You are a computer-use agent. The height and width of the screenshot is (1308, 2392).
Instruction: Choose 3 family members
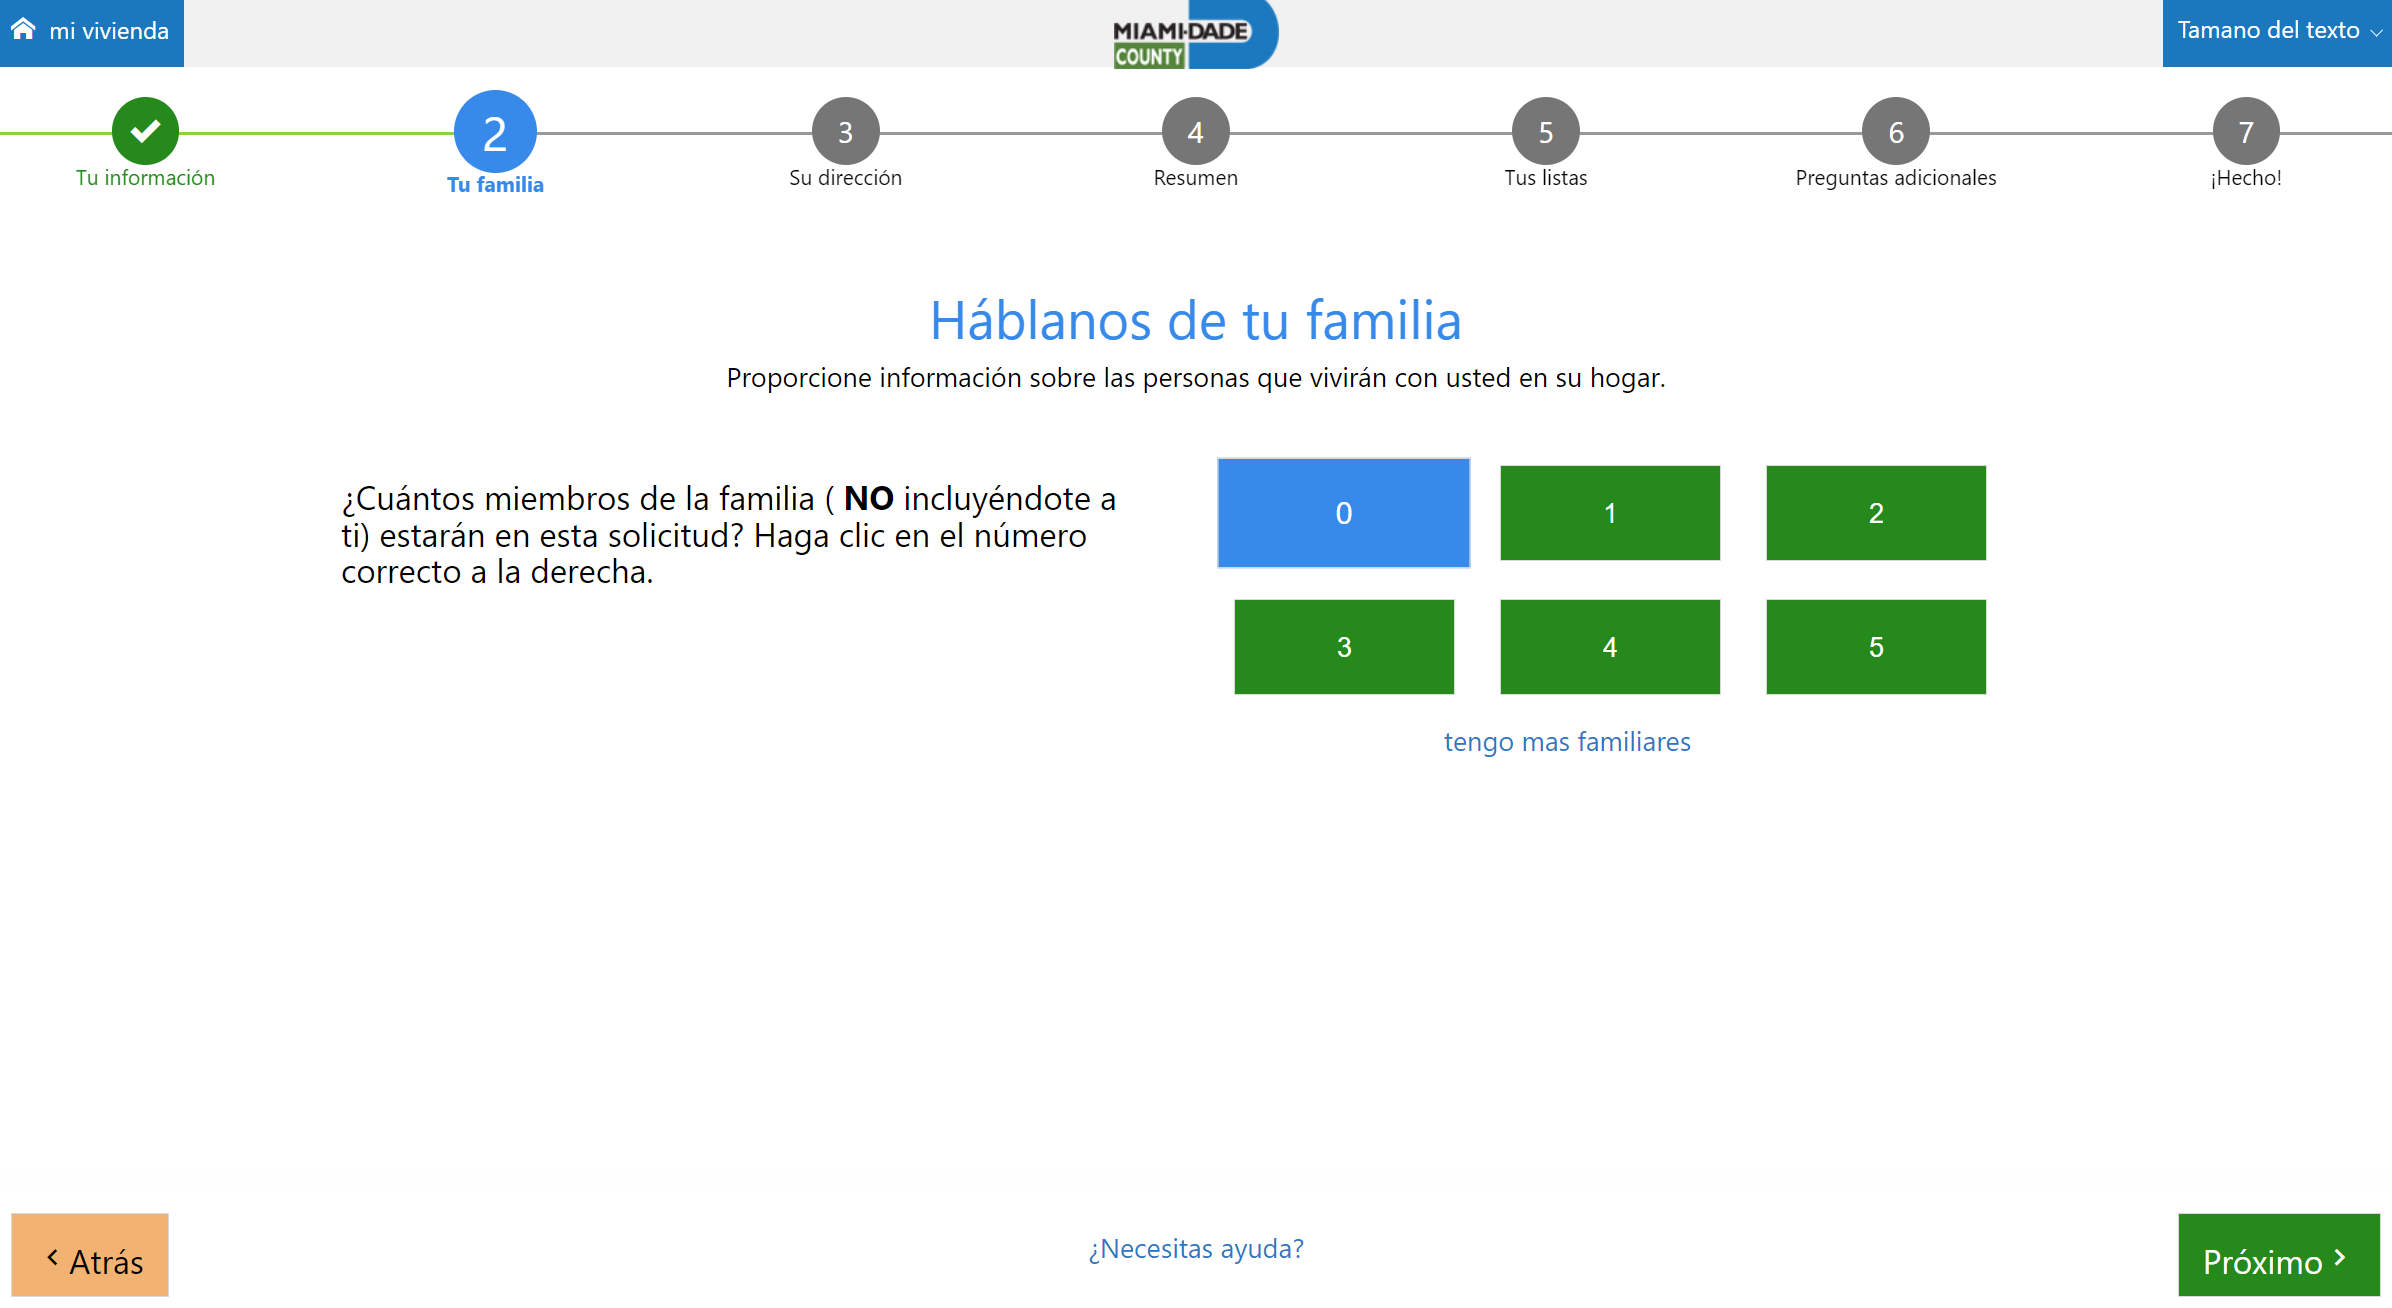tap(1344, 647)
